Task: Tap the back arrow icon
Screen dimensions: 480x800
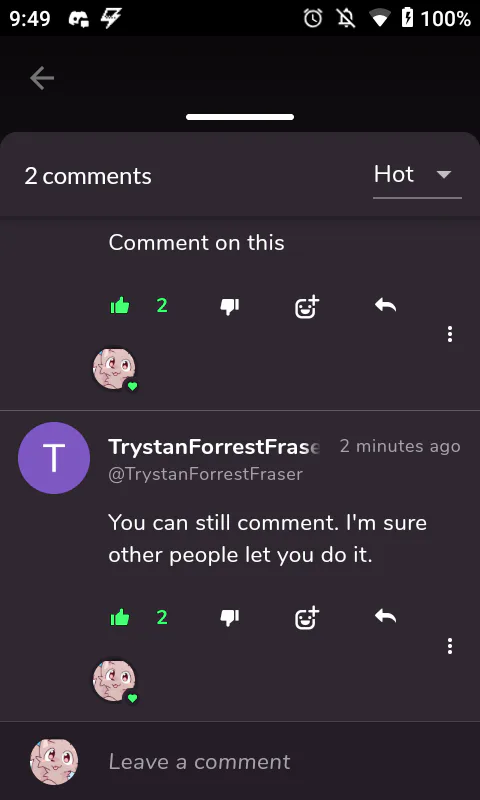Action: click(42, 79)
